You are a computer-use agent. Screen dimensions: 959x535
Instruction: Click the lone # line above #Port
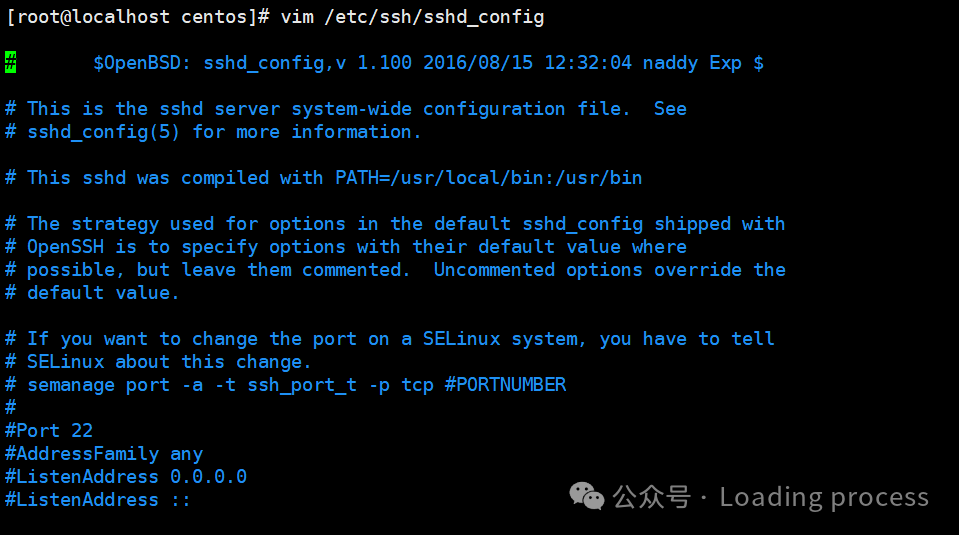click(10, 407)
